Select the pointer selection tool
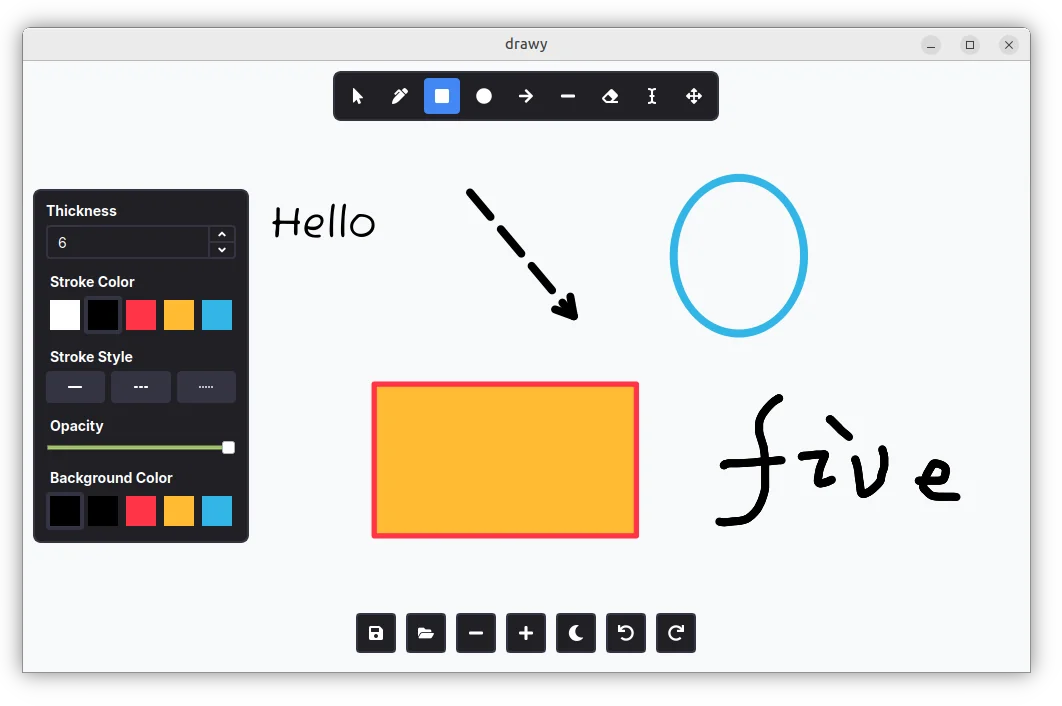This screenshot has width=1062, height=706. pyautogui.click(x=358, y=96)
